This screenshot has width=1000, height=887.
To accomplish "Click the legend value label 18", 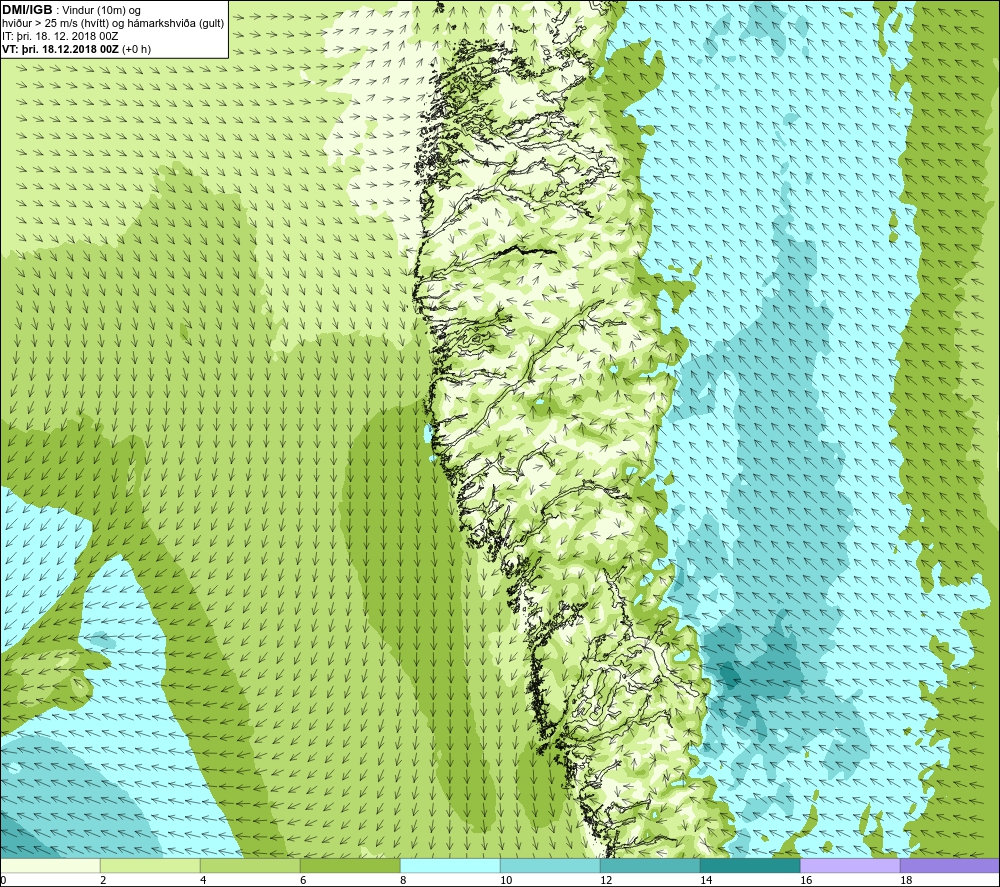I will coord(906,881).
